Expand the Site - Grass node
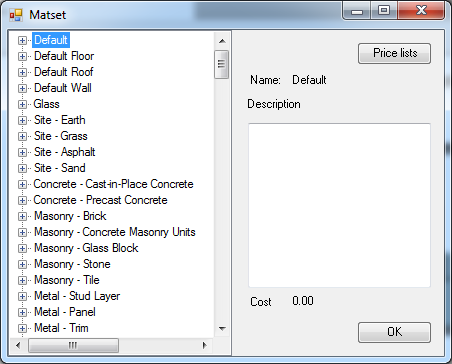The image size is (452, 364). click(x=22, y=136)
